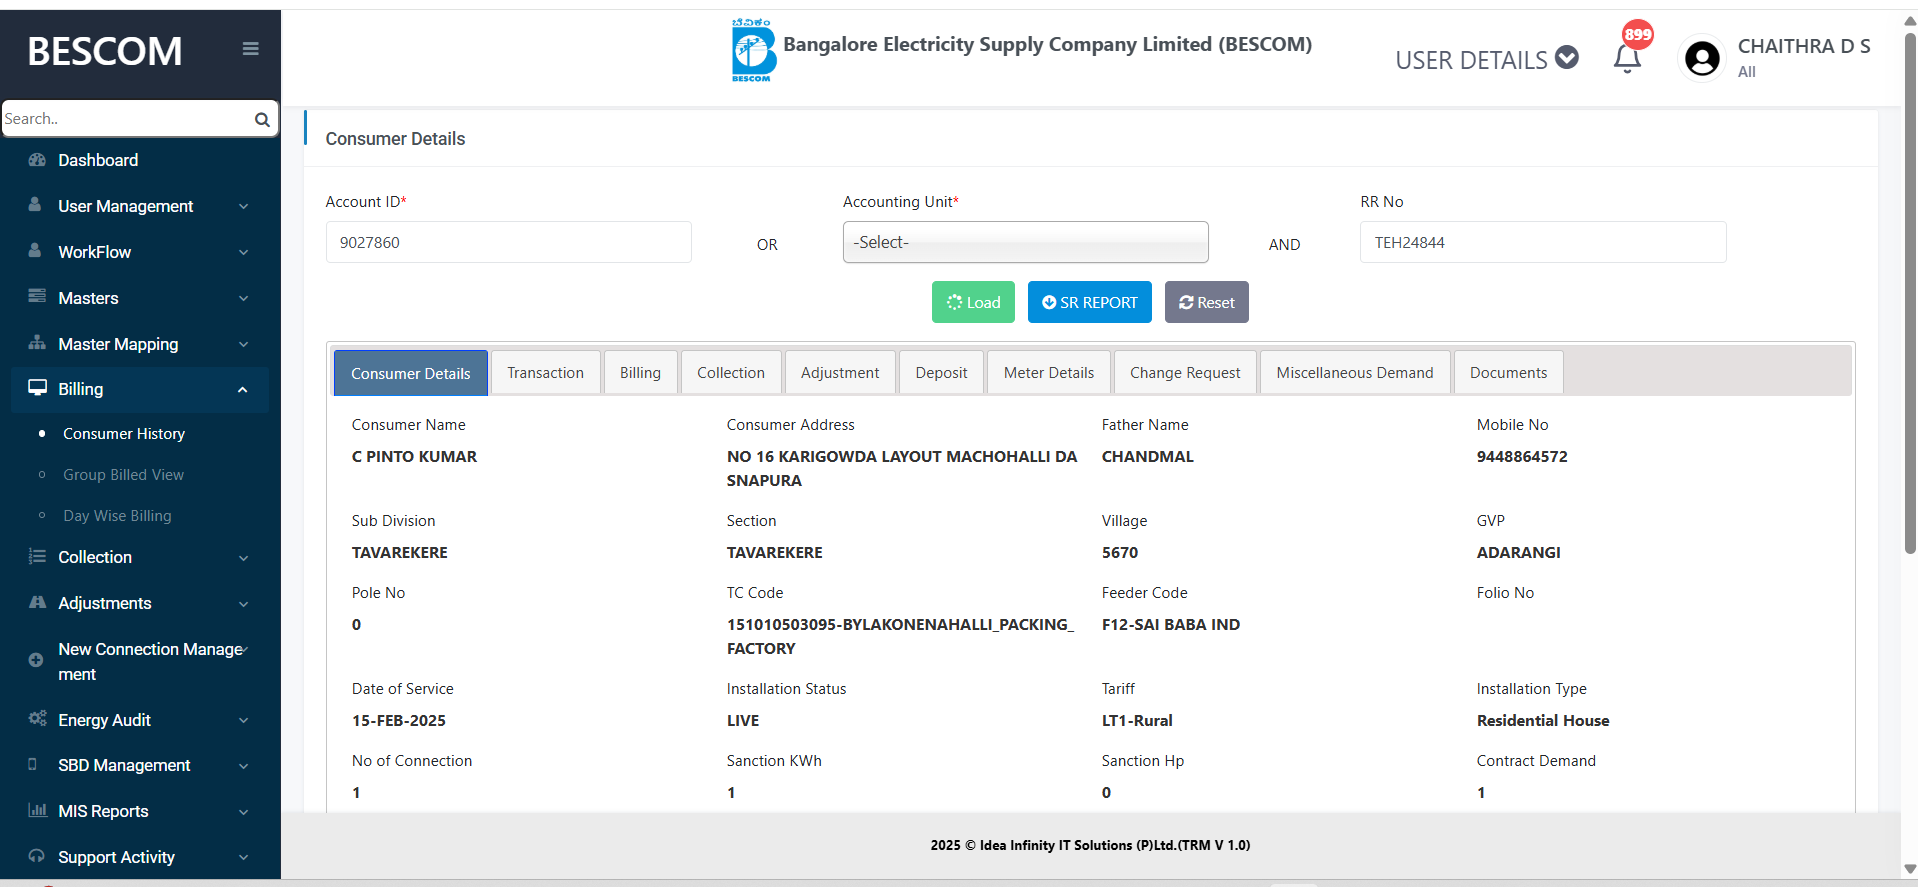Screen dimensions: 1918x887
Task: Expand the Collection sidebar chevron
Action: tap(243, 558)
